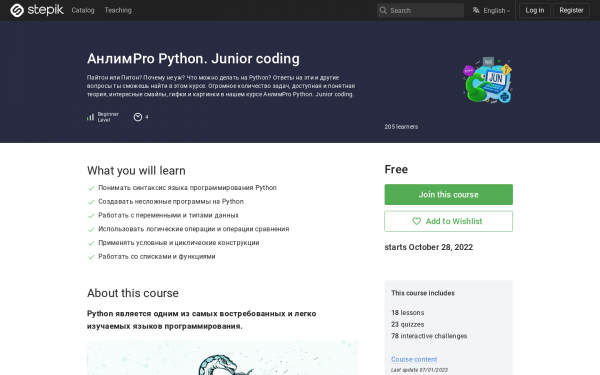Open the Teaching menu item
600x375 pixels.
118,10
